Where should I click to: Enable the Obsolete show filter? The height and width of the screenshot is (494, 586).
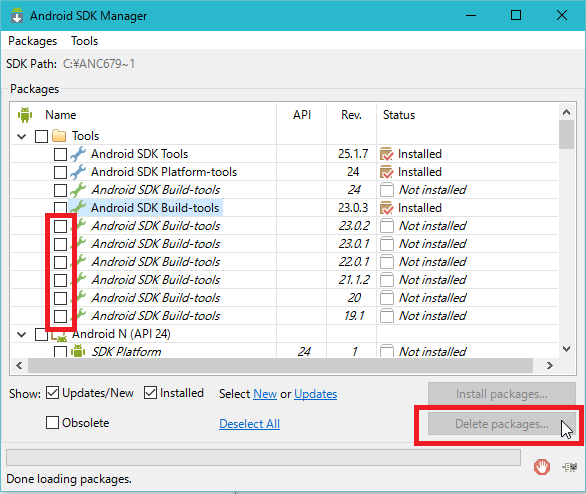[x=52, y=423]
